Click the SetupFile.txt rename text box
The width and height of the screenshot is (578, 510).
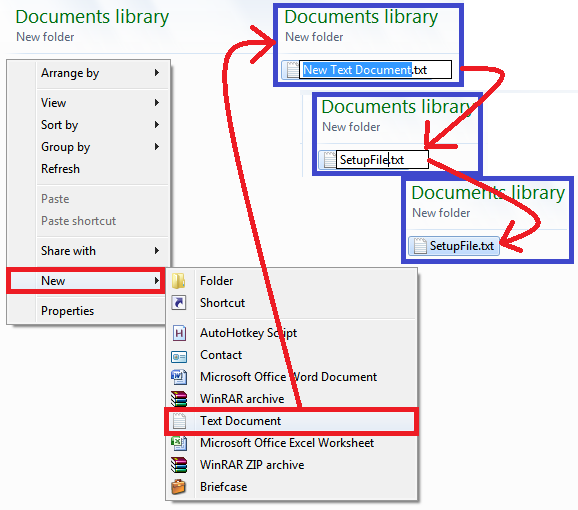[x=382, y=160]
